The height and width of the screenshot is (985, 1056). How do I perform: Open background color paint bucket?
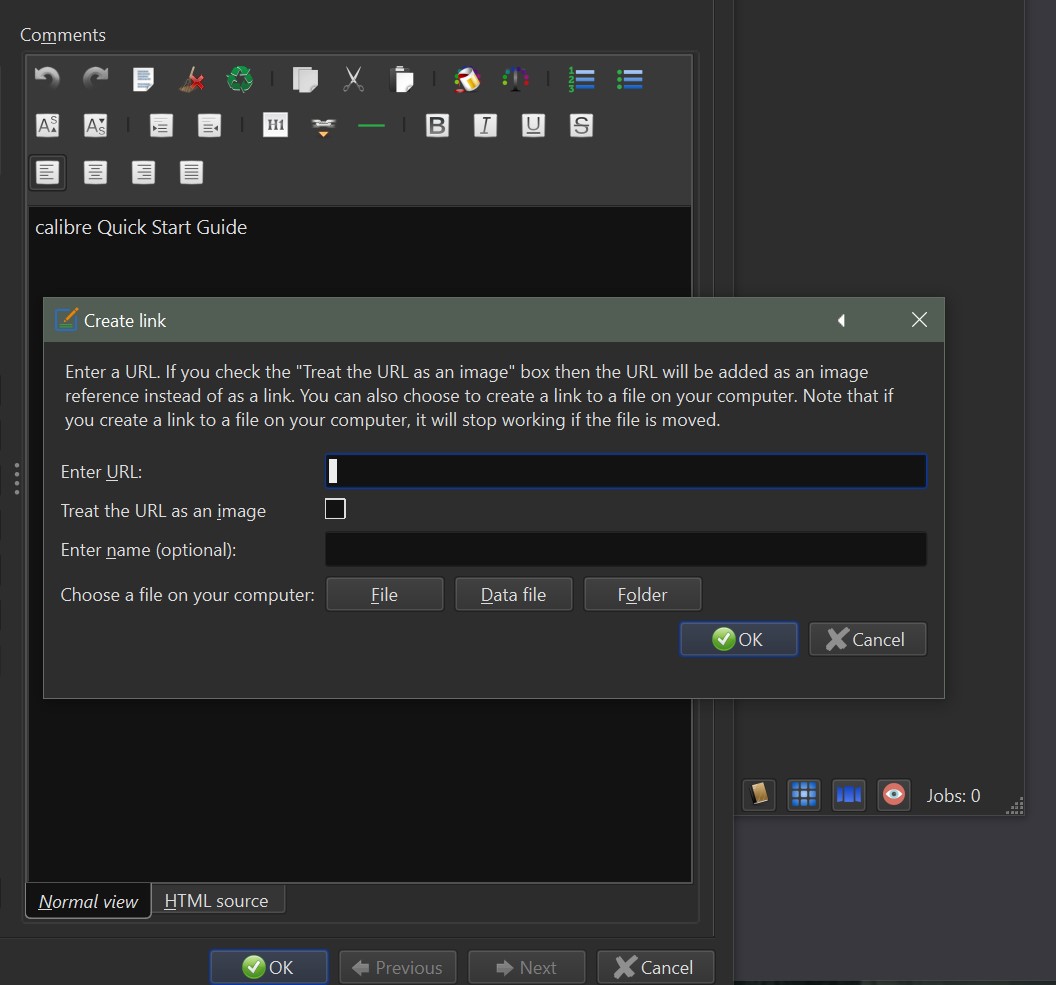click(x=467, y=79)
